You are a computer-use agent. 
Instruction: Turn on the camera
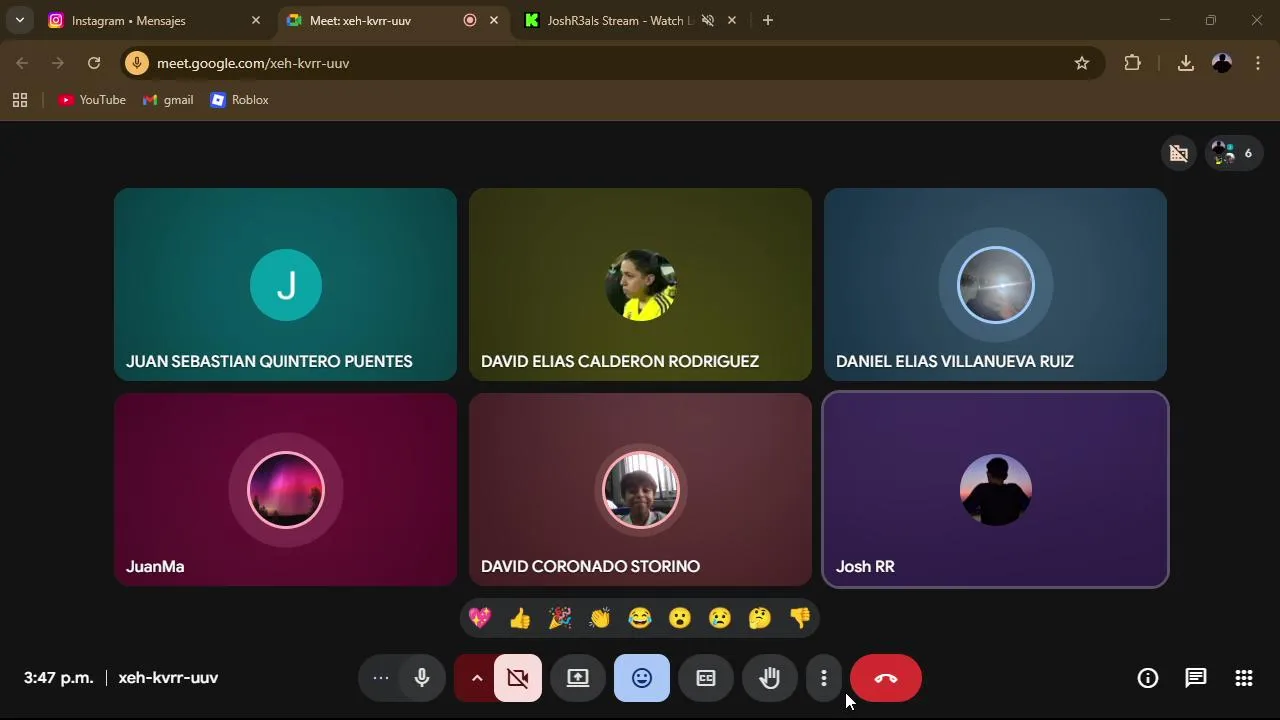518,678
